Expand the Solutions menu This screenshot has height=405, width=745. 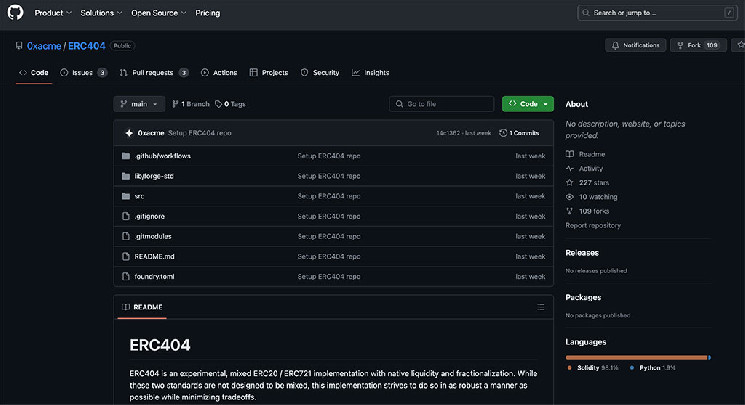coord(101,13)
